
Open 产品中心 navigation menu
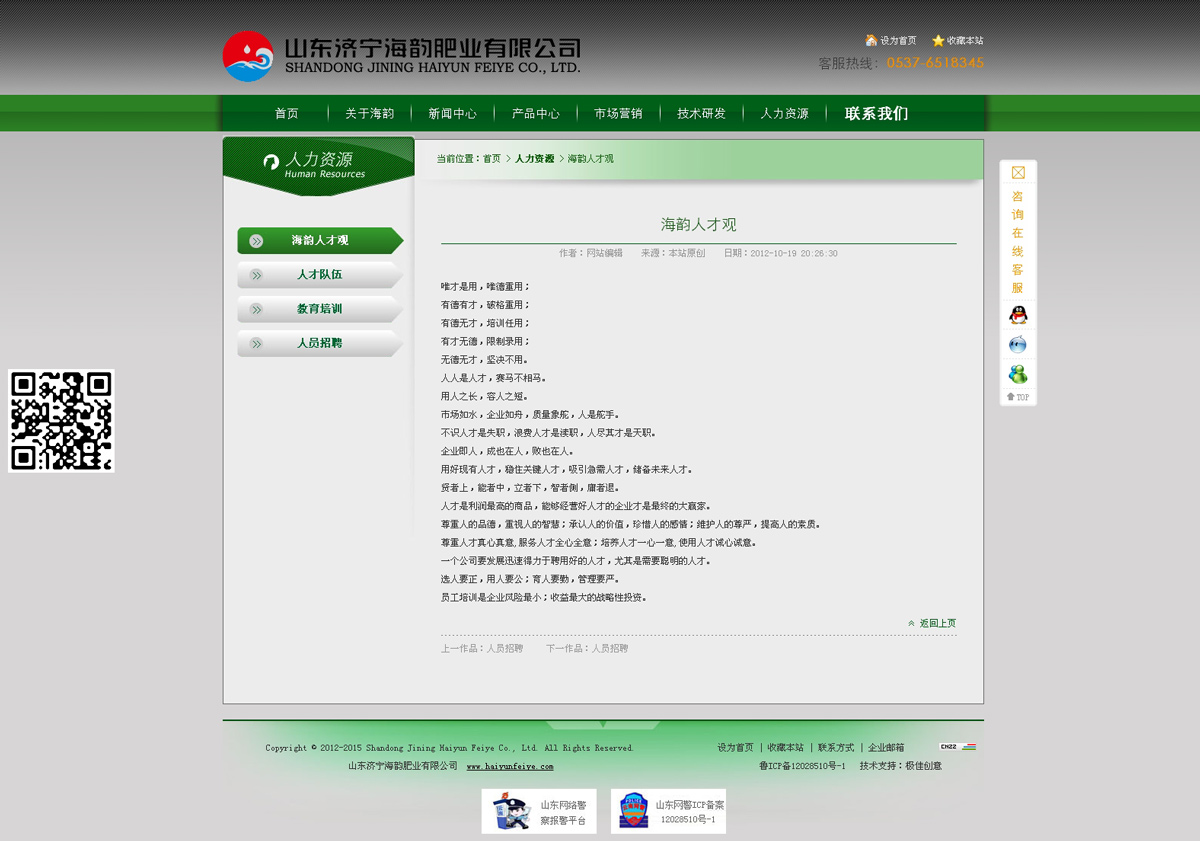click(x=536, y=114)
